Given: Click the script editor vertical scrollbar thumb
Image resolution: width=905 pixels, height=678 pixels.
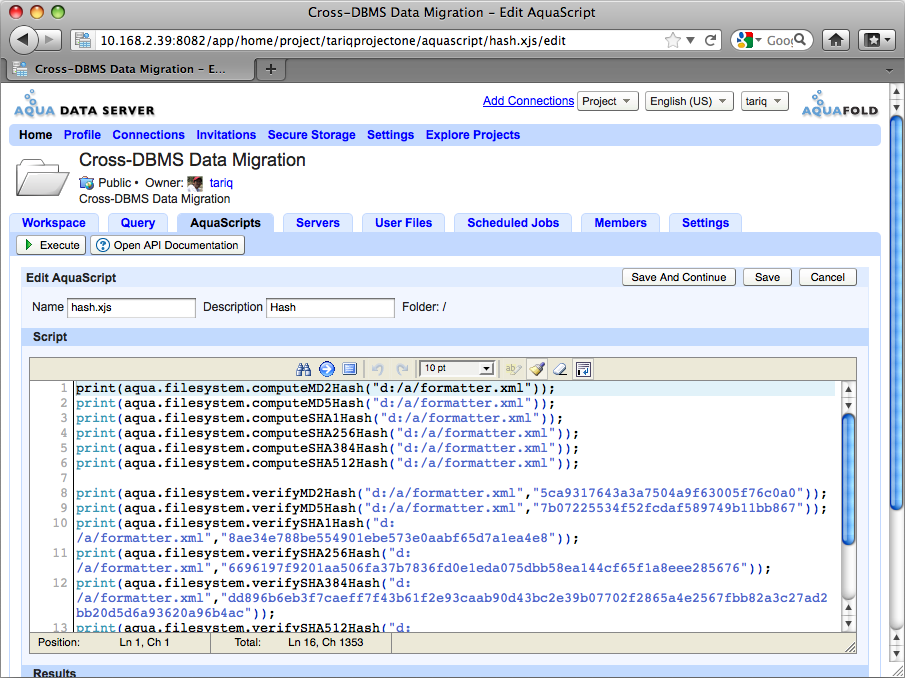Looking at the screenshot, I should point(848,479).
